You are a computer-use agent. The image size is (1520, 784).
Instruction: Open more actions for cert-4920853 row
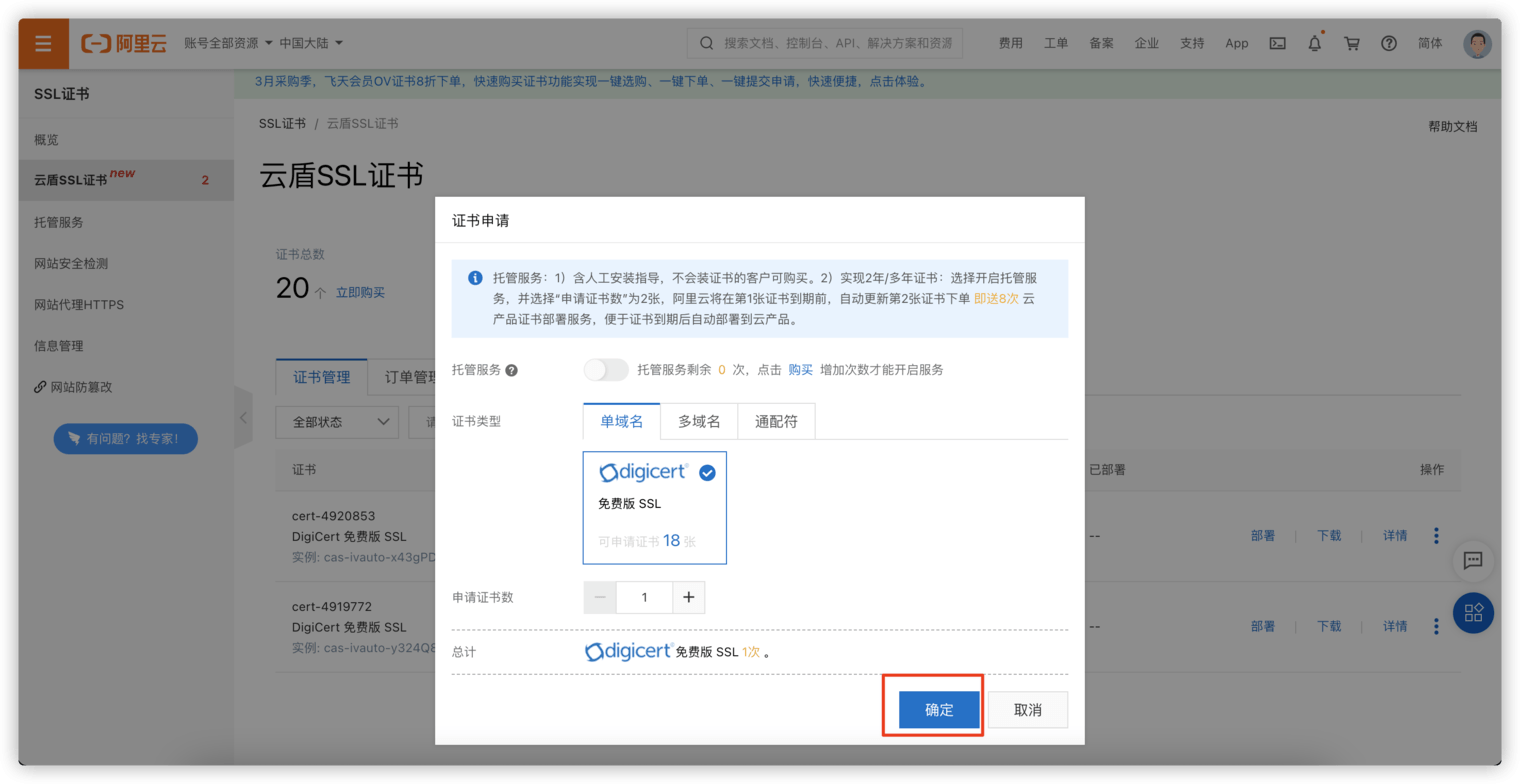click(1436, 536)
